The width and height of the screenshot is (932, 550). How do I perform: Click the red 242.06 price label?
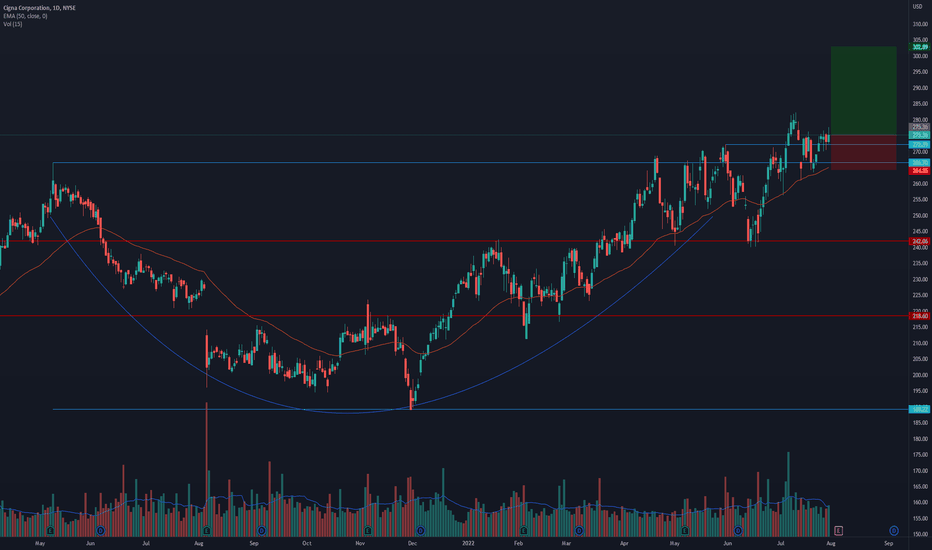(920, 241)
